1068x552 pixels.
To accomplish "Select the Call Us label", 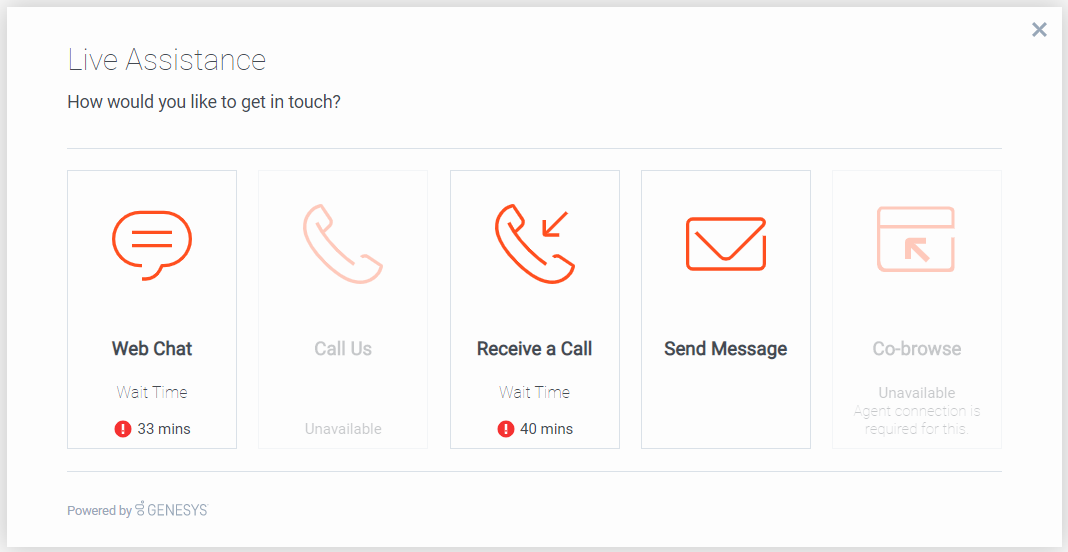I will coord(343,349).
